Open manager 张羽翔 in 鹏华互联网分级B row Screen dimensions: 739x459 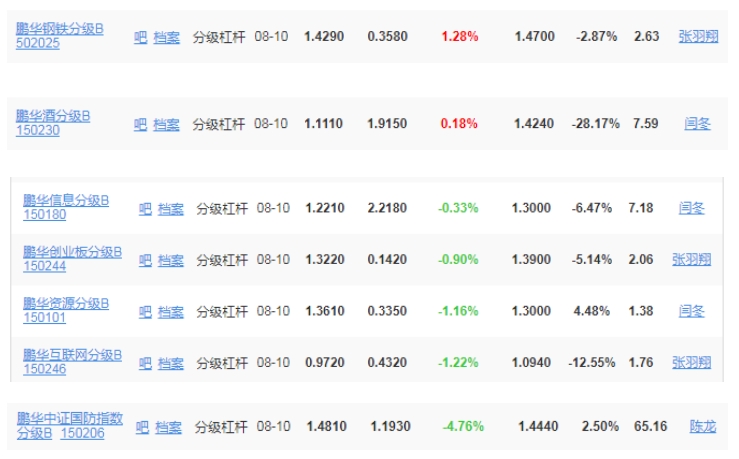[x=691, y=362]
